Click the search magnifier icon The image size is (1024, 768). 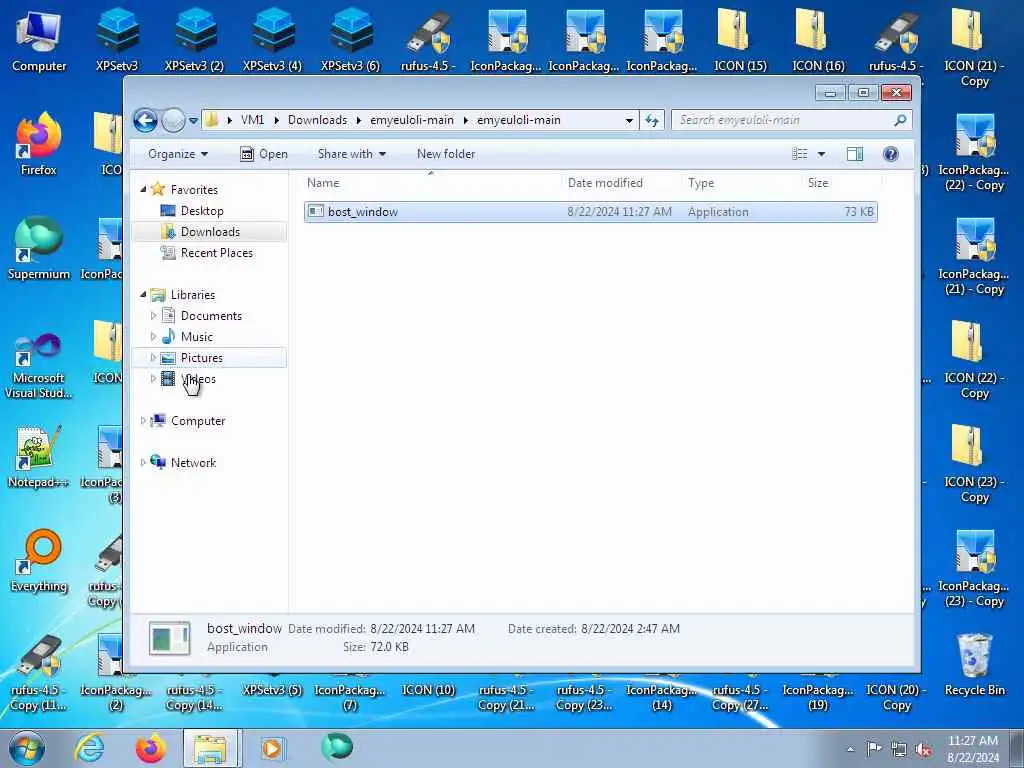click(901, 120)
